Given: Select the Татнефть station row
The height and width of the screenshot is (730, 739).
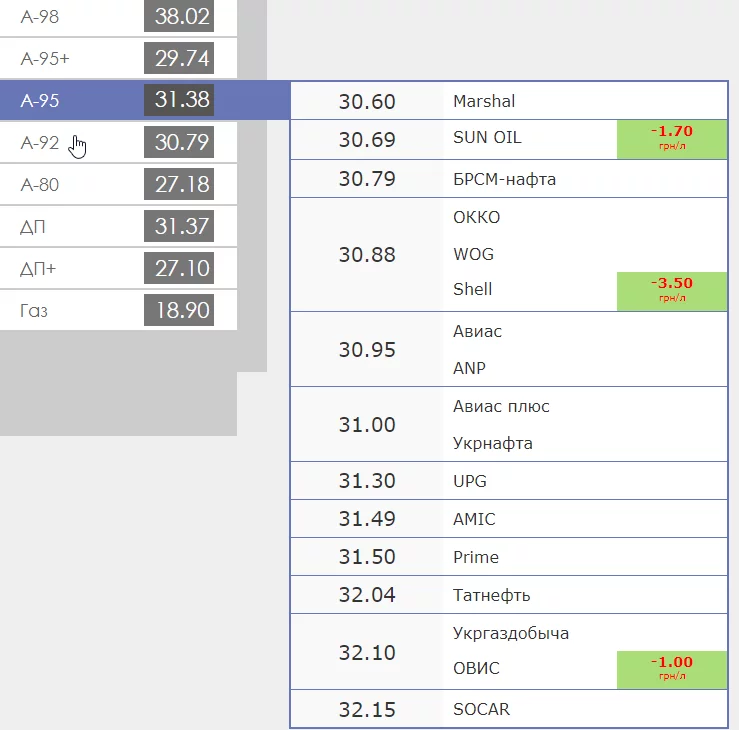Looking at the screenshot, I should (x=491, y=596).
